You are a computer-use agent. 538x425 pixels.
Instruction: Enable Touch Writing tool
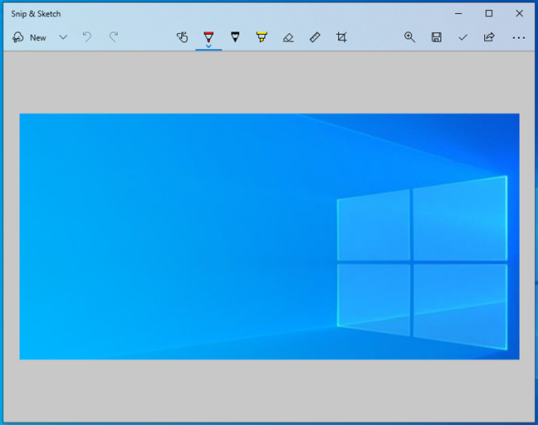point(182,37)
